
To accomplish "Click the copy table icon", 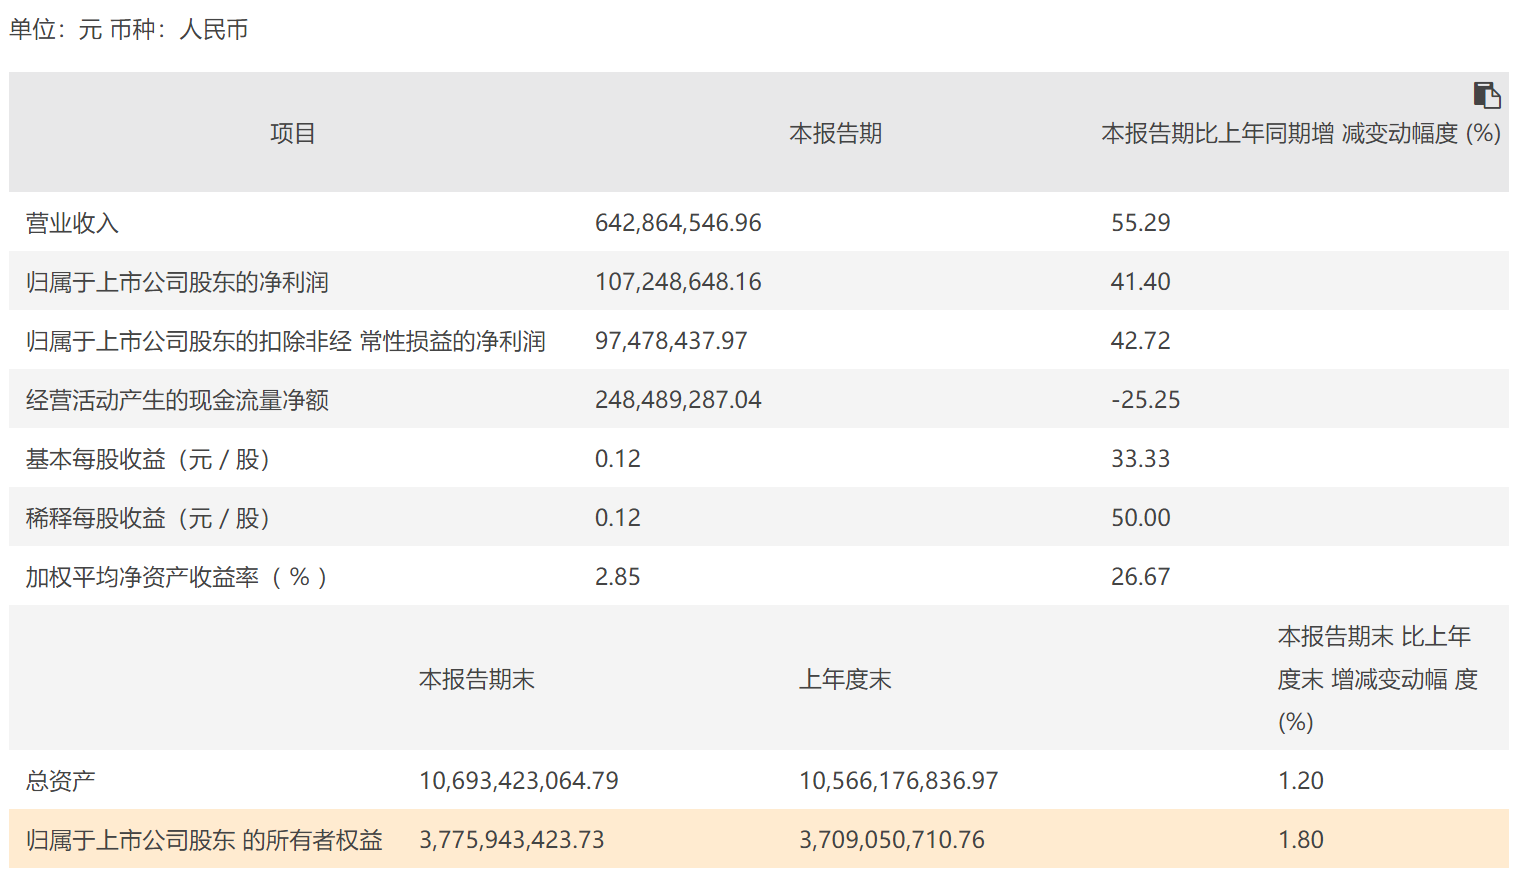I will tap(1487, 95).
